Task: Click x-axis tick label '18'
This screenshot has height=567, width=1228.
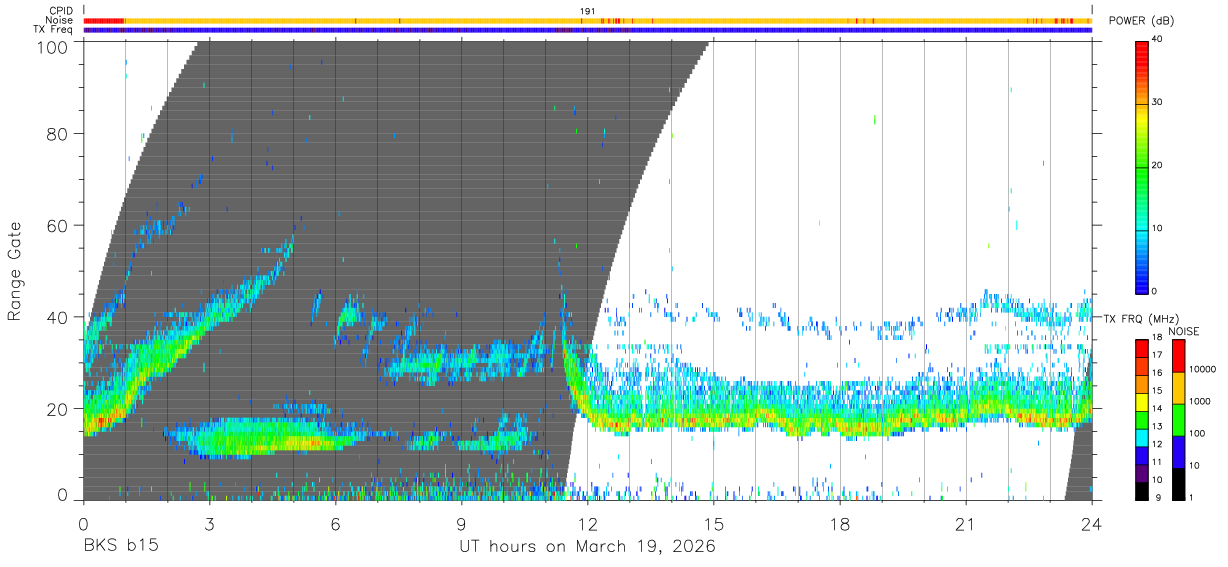Action: point(839,524)
